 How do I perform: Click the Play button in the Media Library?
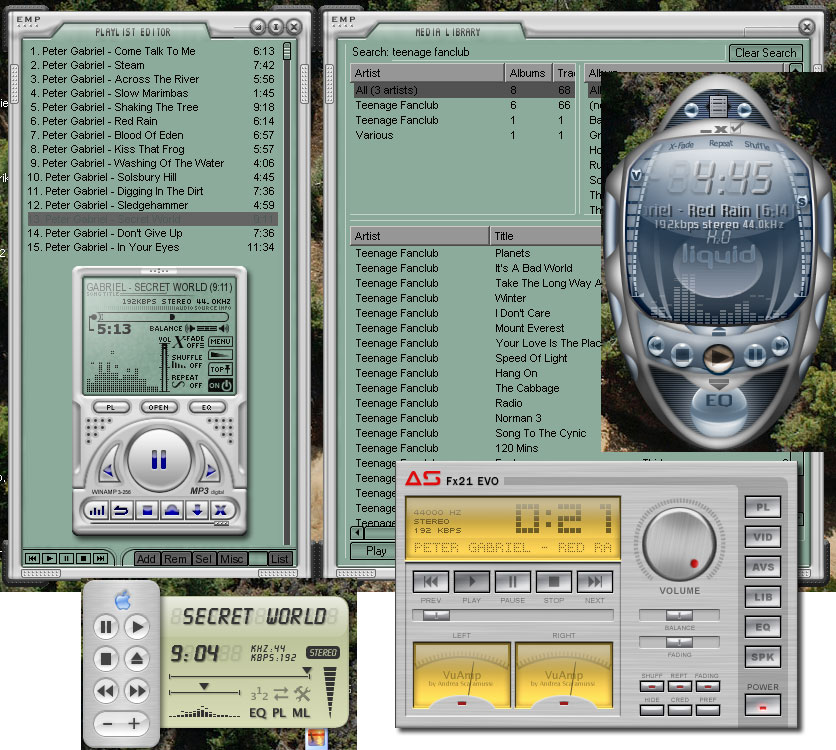[x=375, y=551]
